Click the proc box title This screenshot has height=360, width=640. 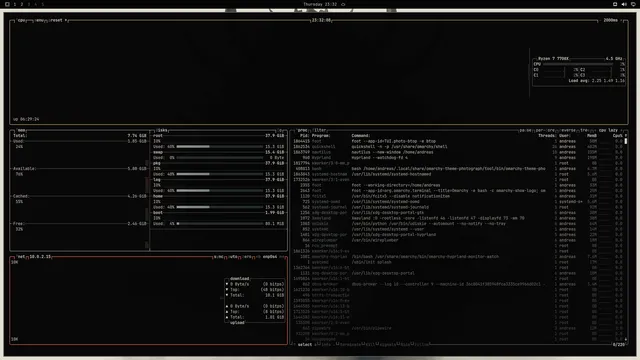click(302, 130)
